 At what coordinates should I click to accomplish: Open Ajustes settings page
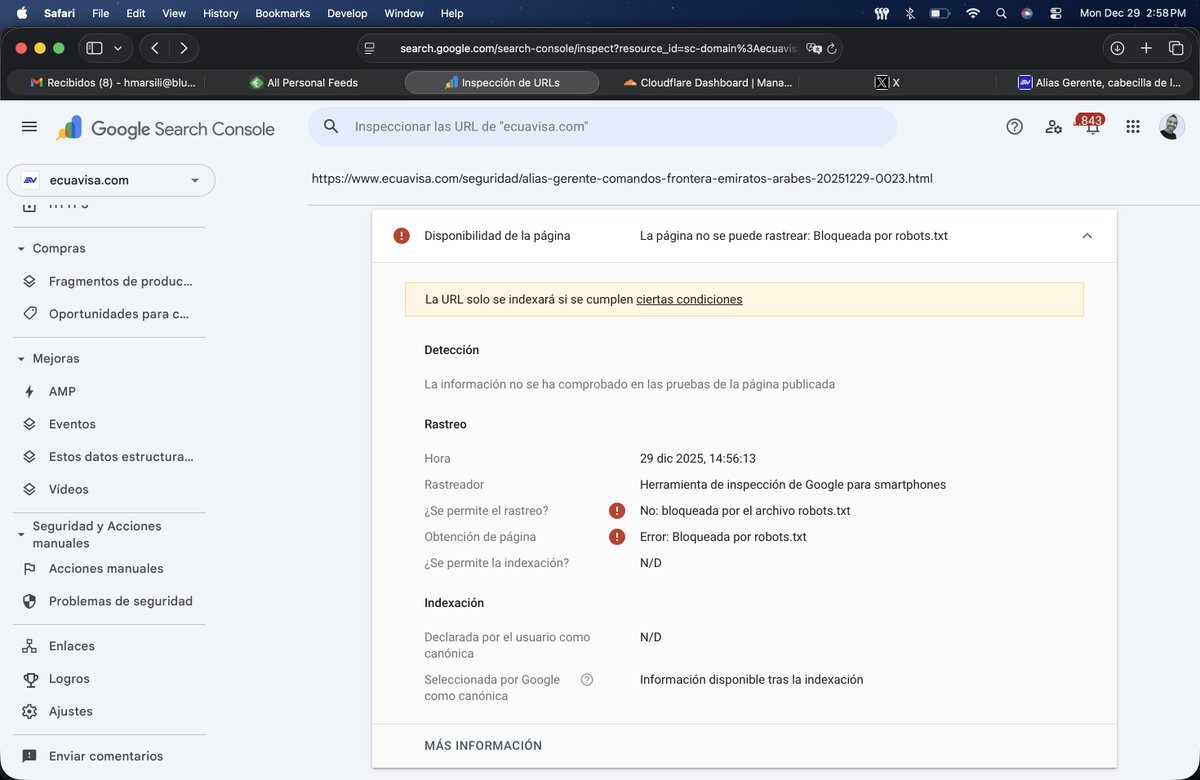(x=110, y=711)
